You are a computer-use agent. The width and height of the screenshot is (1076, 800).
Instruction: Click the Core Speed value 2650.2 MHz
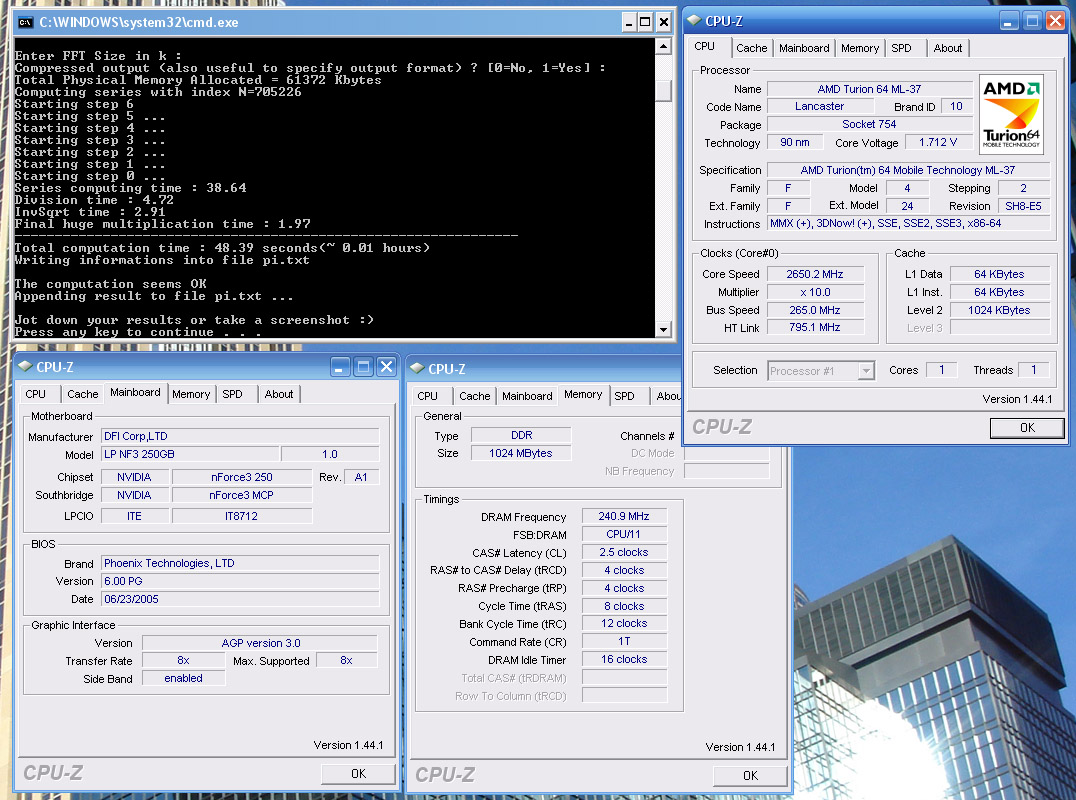click(x=815, y=274)
